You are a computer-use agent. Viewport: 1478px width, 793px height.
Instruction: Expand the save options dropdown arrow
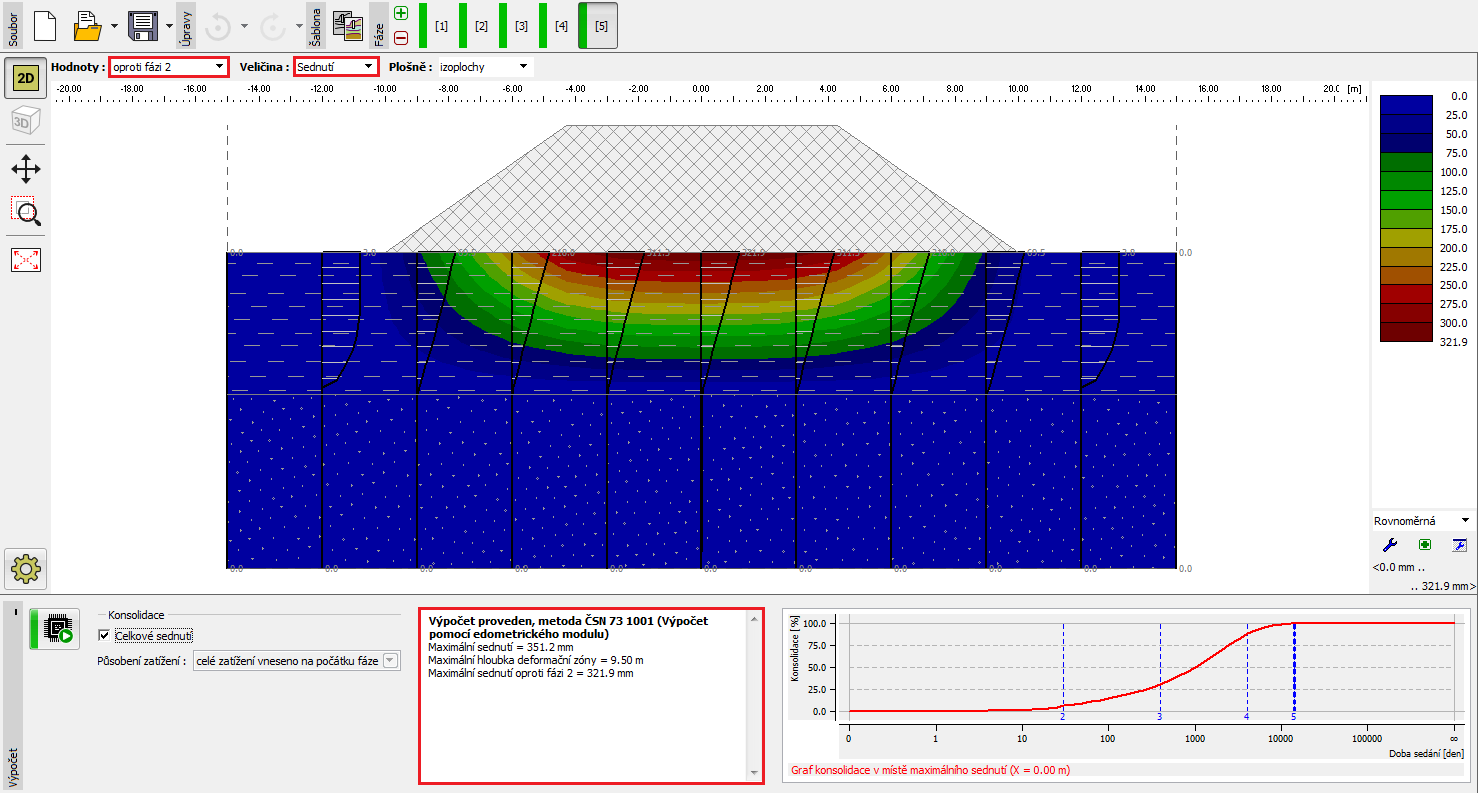[169, 26]
